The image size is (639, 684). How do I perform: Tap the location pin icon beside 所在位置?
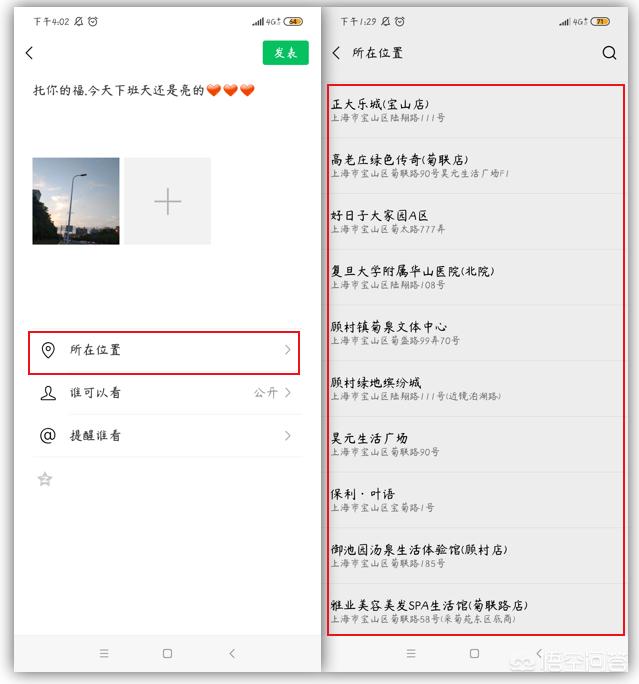pos(47,350)
